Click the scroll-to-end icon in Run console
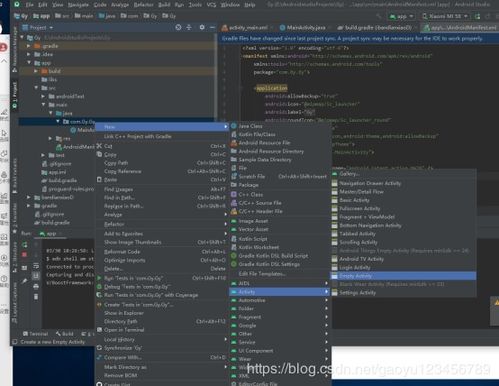The image size is (499, 386). (x=36, y=276)
